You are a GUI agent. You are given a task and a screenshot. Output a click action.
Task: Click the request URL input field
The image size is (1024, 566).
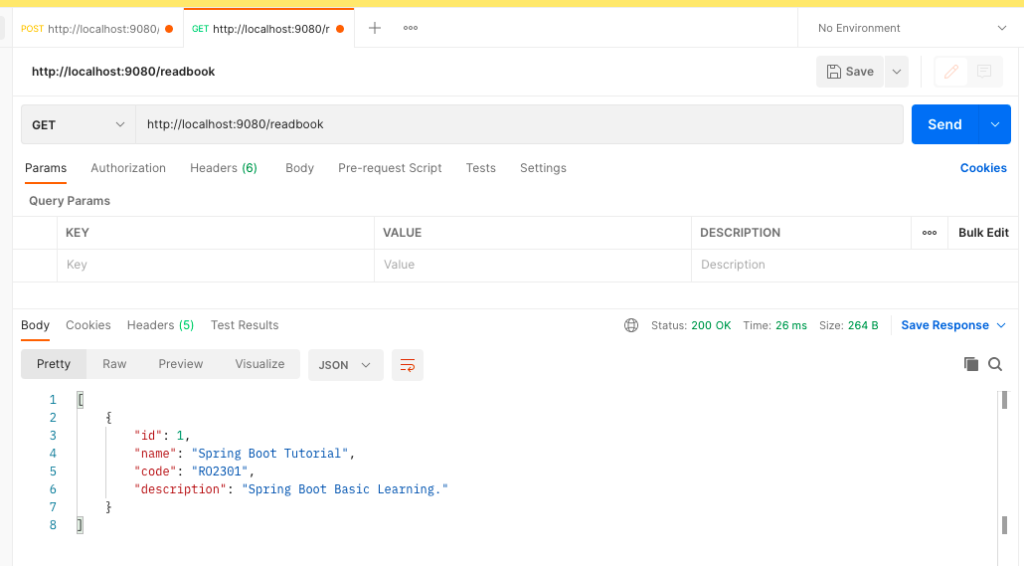pos(519,125)
